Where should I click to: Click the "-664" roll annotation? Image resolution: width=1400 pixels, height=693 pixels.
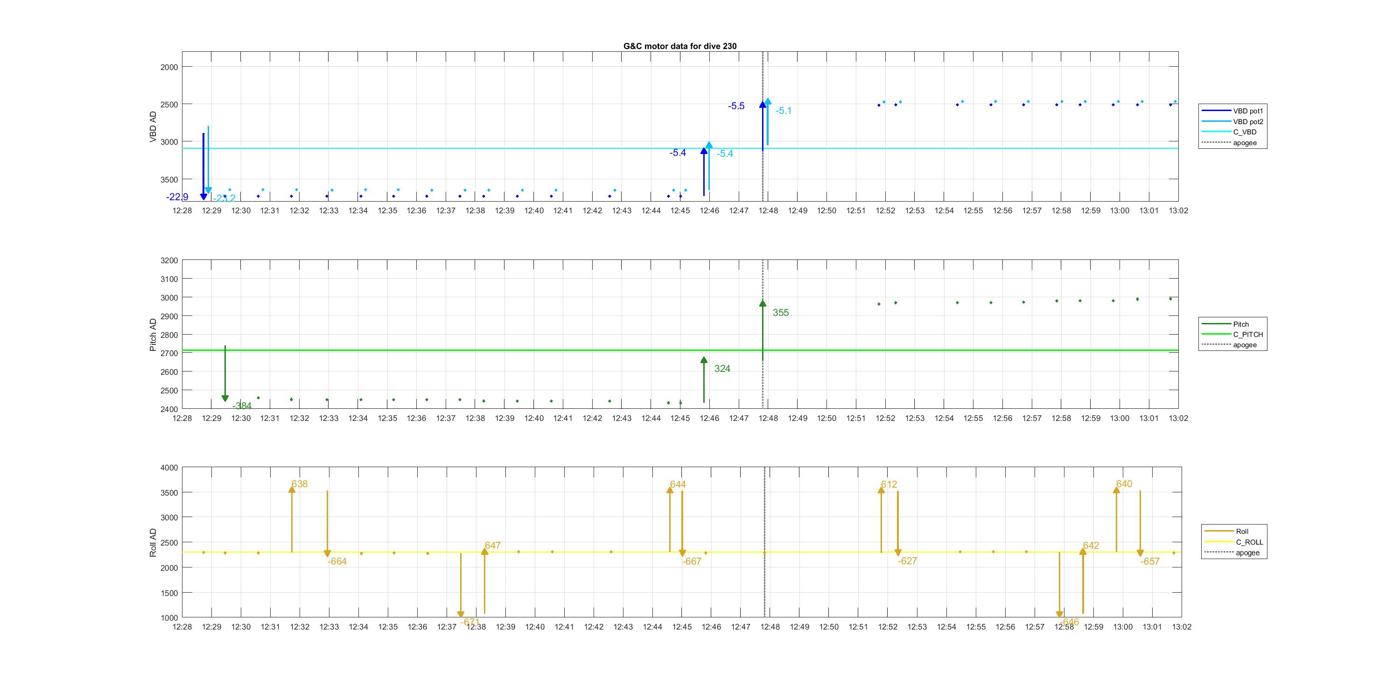point(337,561)
